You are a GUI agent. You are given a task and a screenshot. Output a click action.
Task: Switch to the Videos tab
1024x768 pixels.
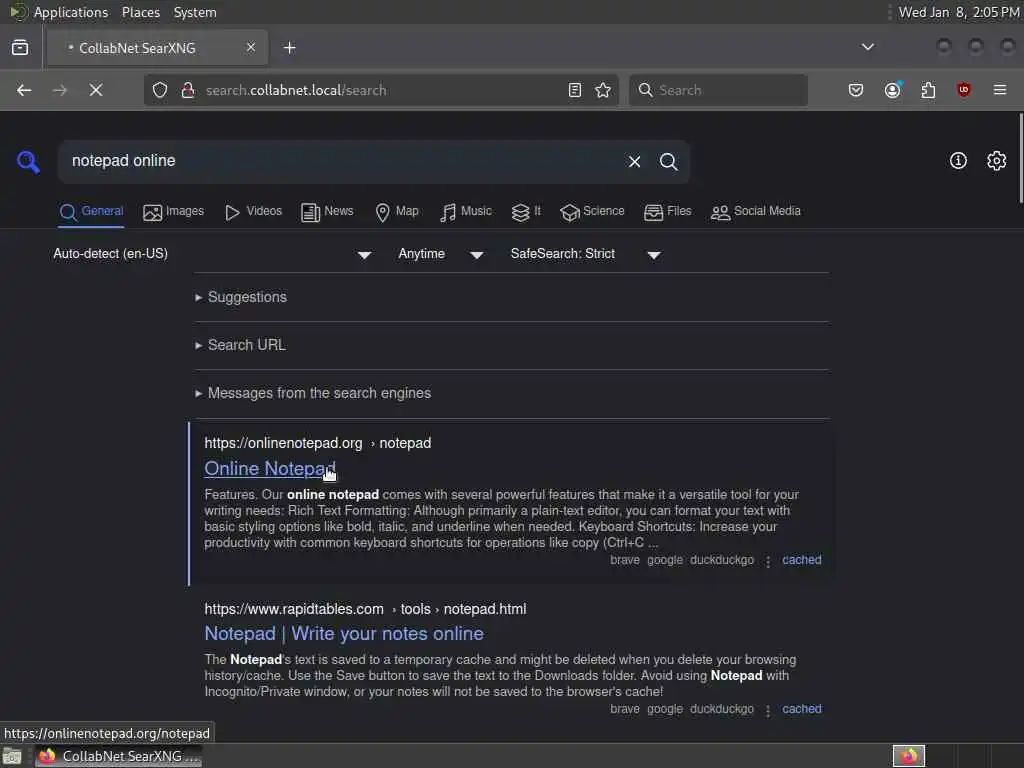point(253,212)
